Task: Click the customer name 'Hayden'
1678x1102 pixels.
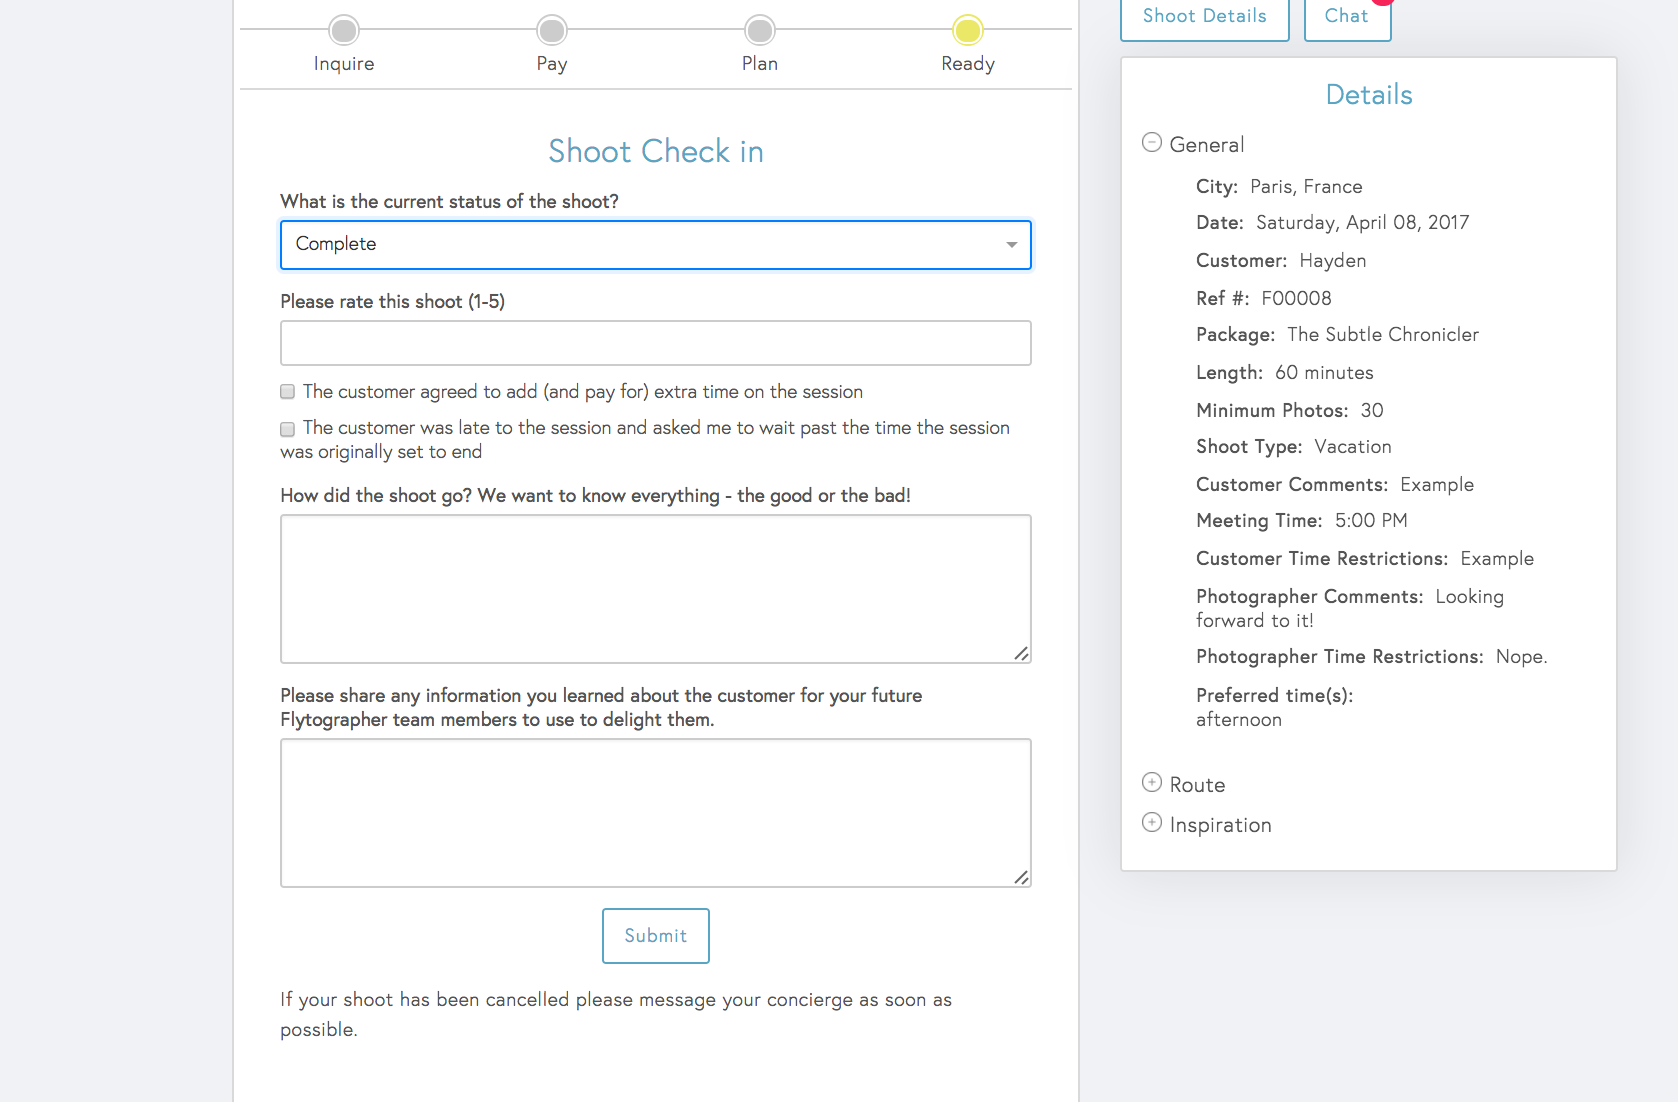Action: tap(1333, 261)
